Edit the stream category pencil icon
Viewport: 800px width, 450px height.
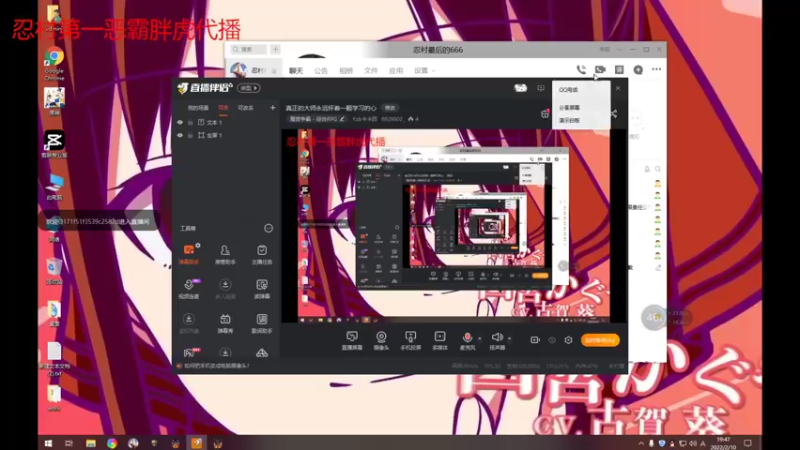click(x=342, y=119)
